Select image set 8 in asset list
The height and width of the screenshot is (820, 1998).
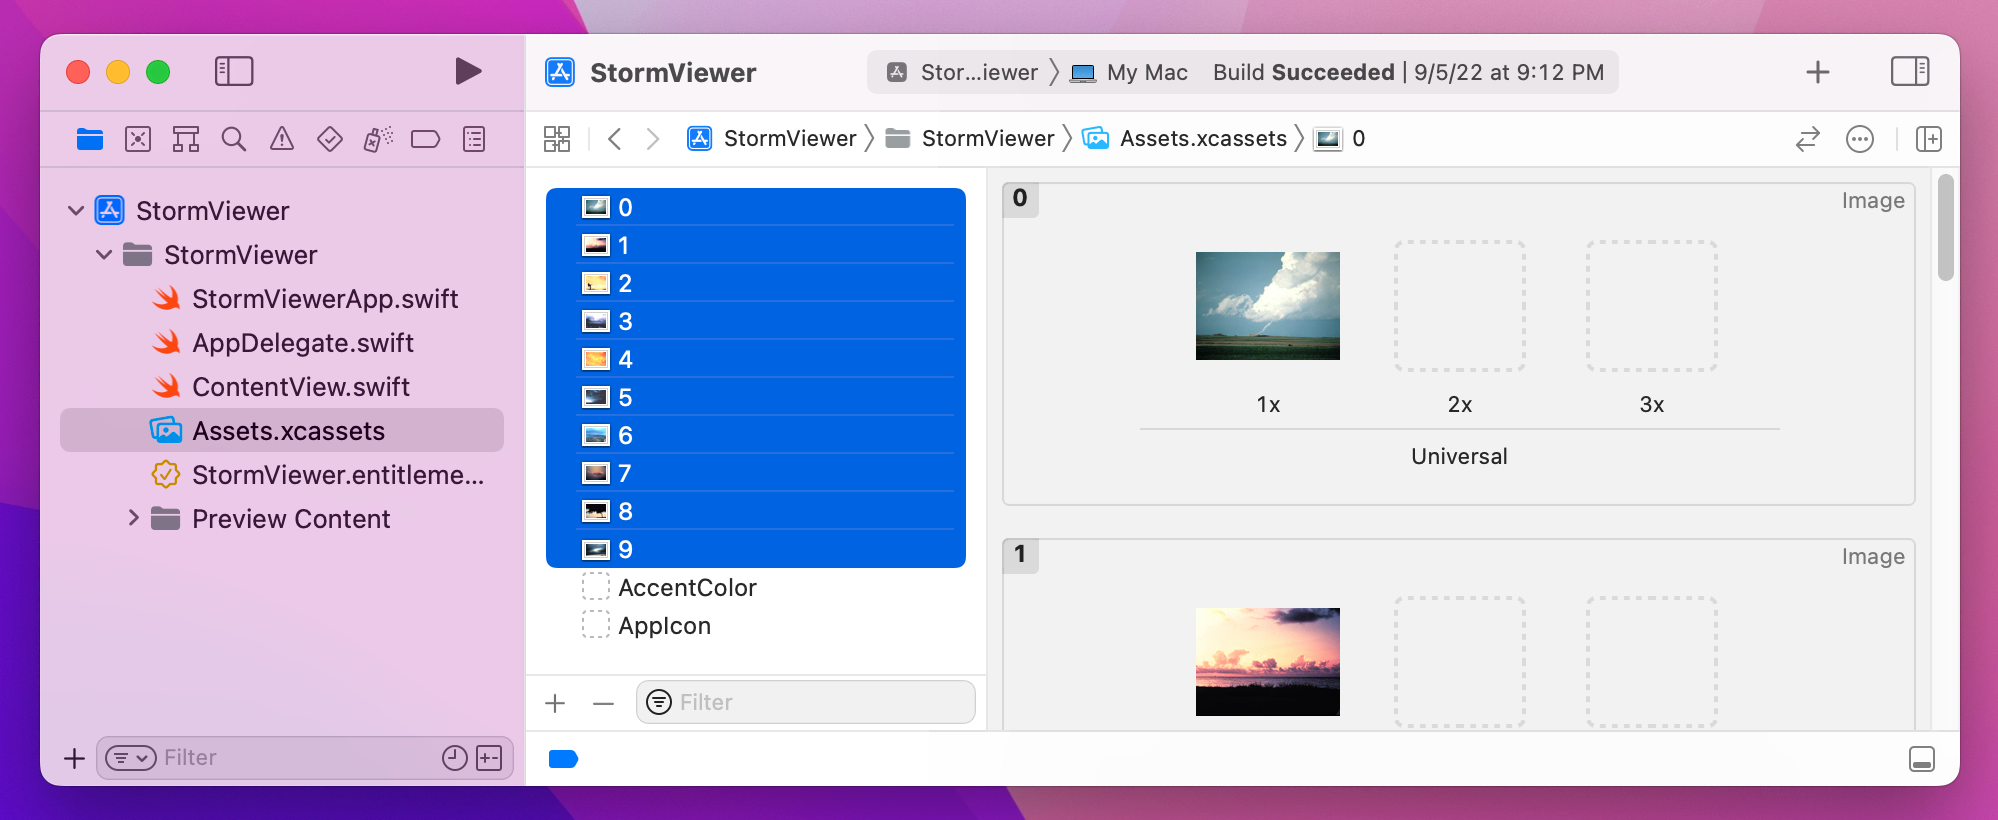click(756, 511)
